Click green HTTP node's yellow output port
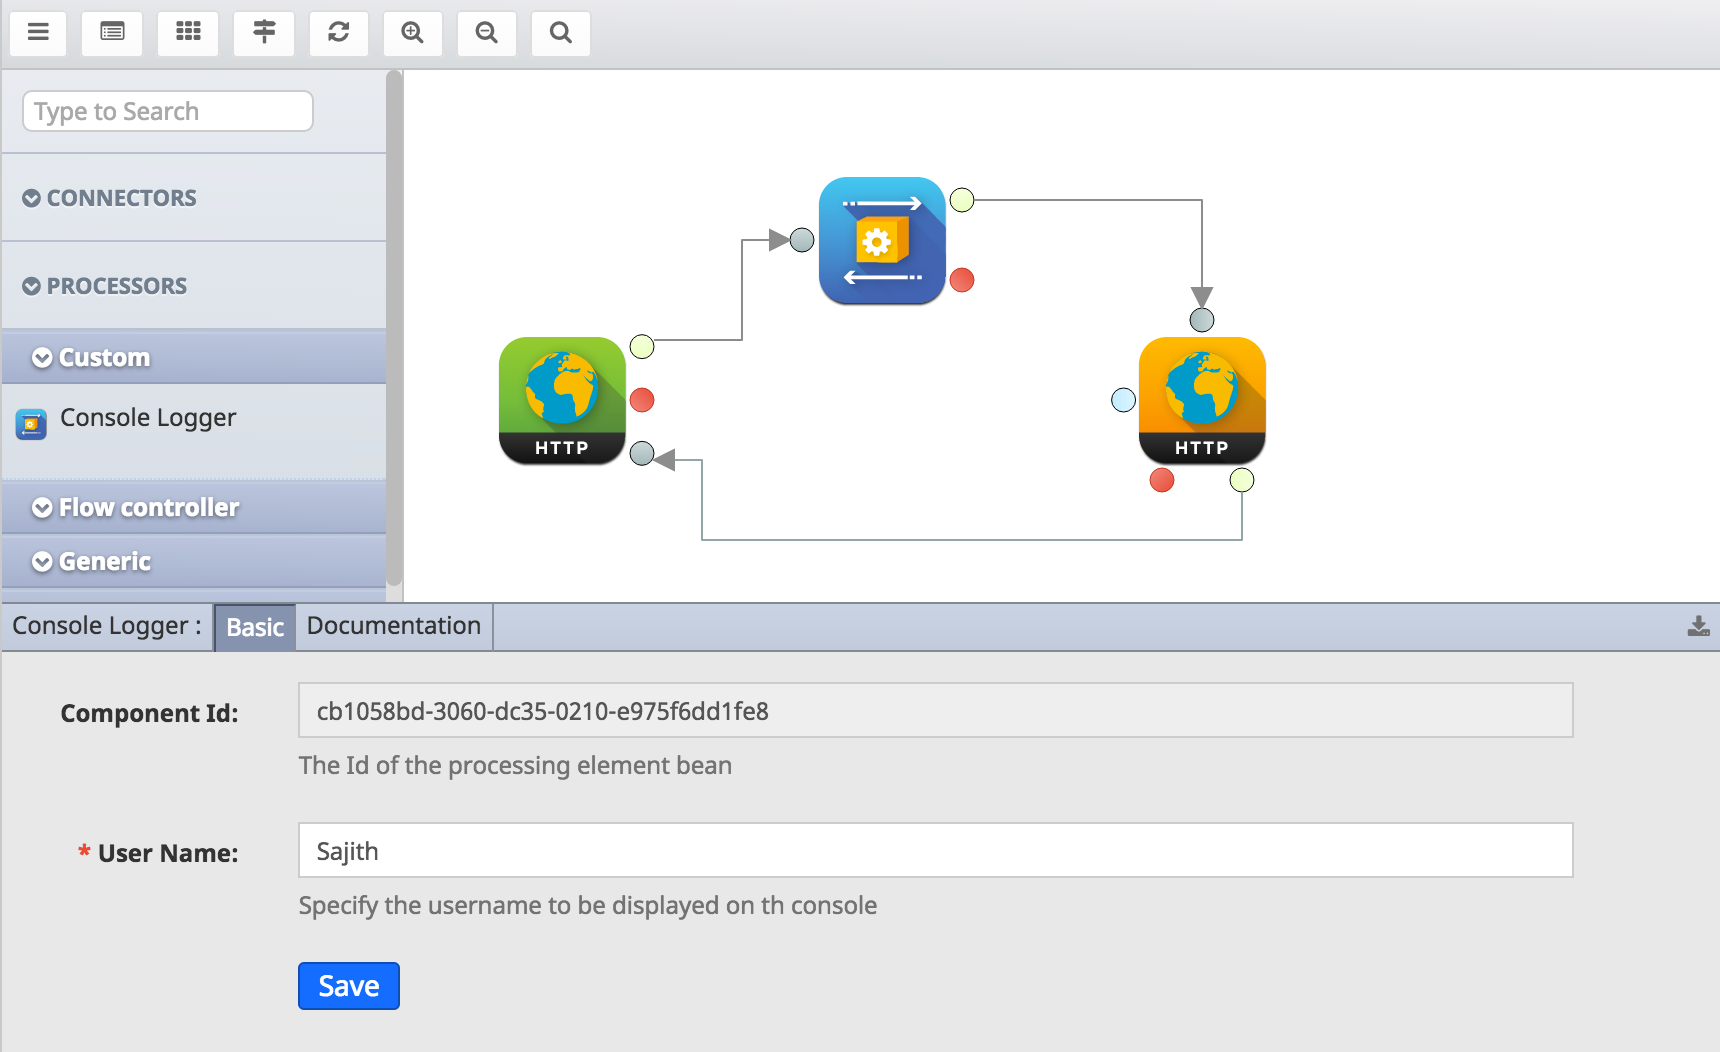The image size is (1720, 1052). click(x=642, y=347)
